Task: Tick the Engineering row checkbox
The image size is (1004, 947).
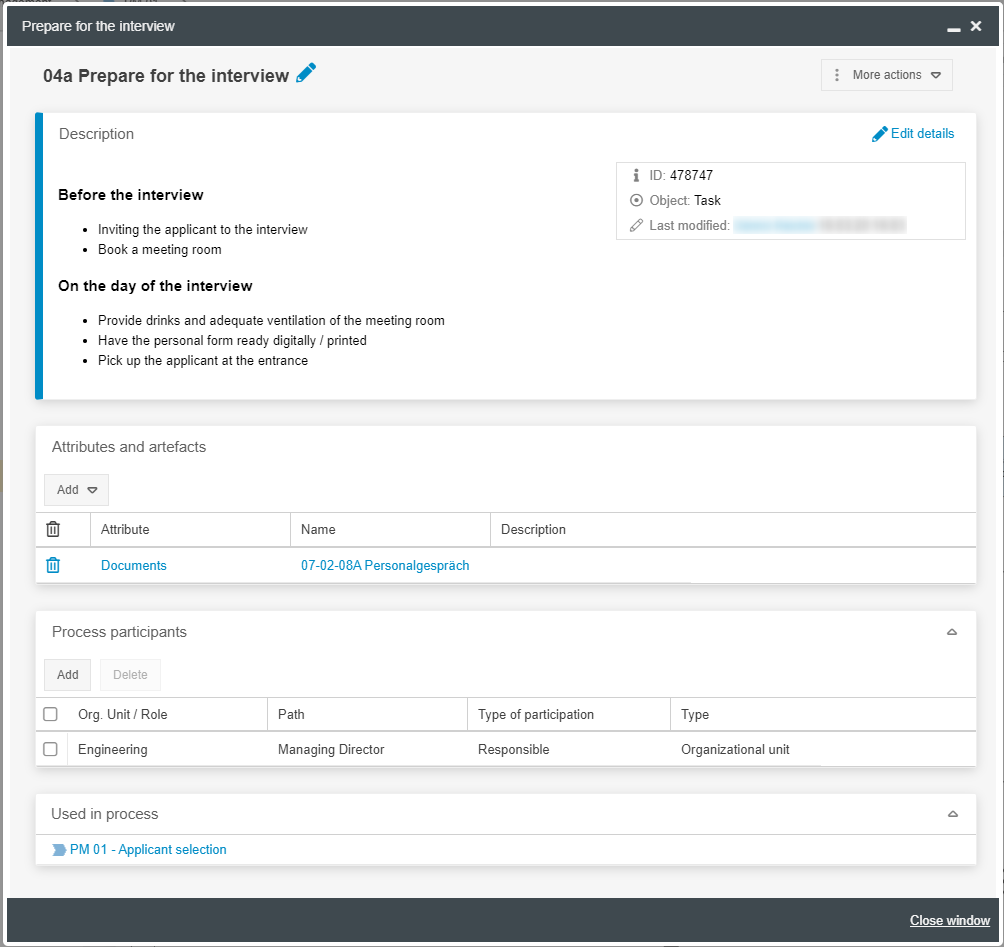Action: (51, 749)
